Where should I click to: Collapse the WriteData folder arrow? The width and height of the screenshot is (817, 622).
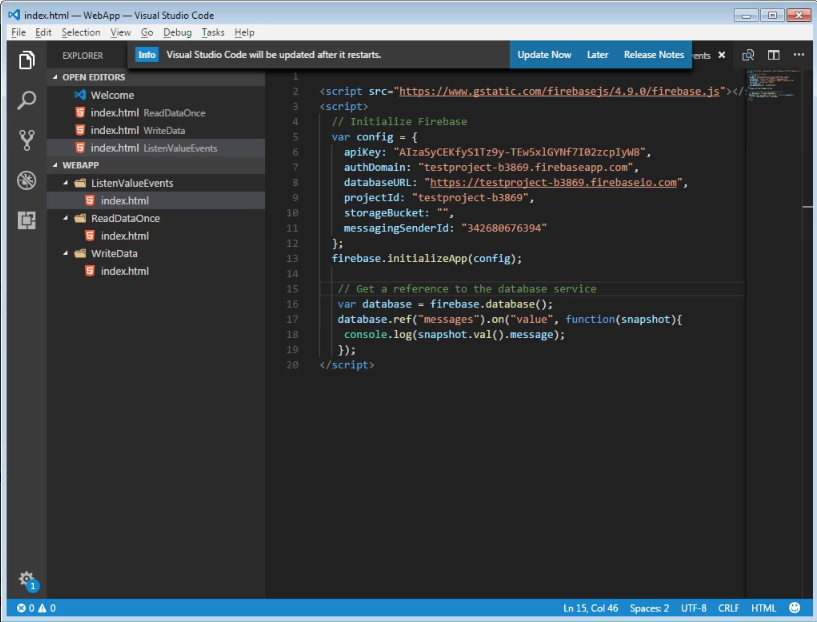[66, 253]
